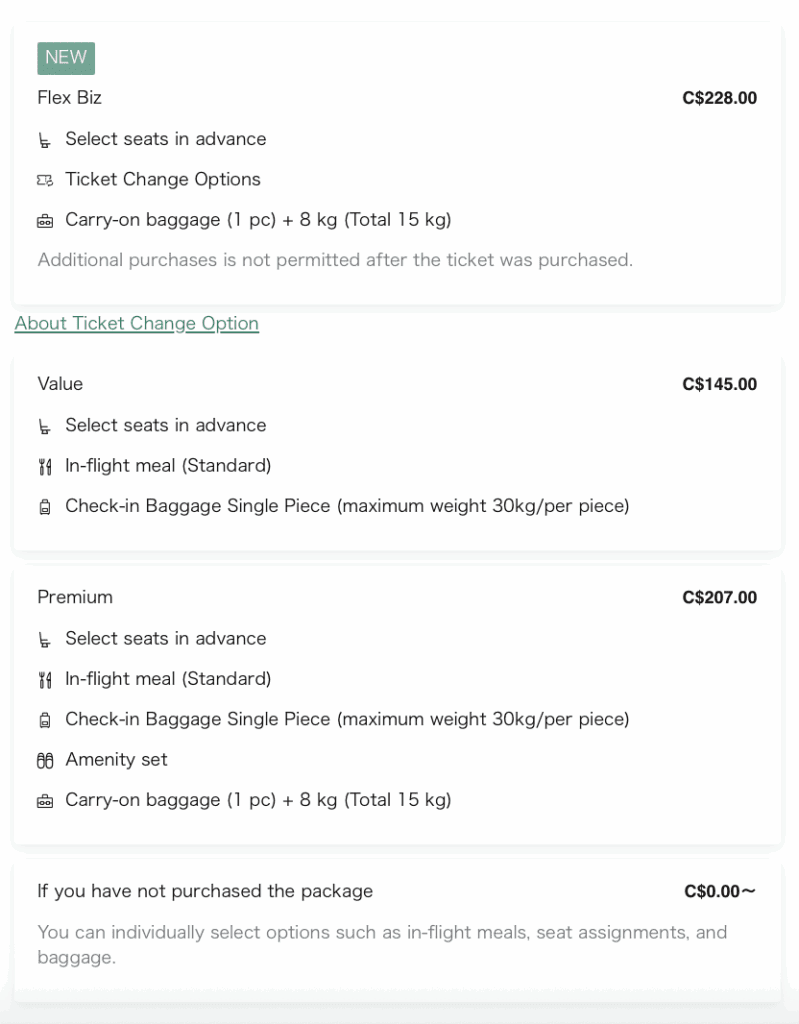Click the Ticket Change Options ticket icon
799x1024 pixels.
(x=44, y=180)
